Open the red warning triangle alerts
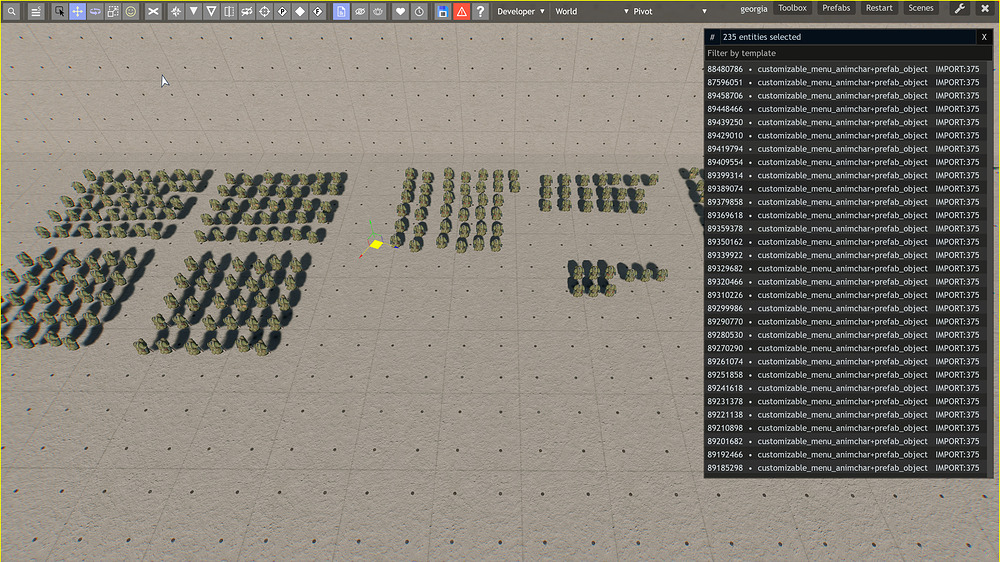The width and height of the screenshot is (1000, 562). coord(462,11)
